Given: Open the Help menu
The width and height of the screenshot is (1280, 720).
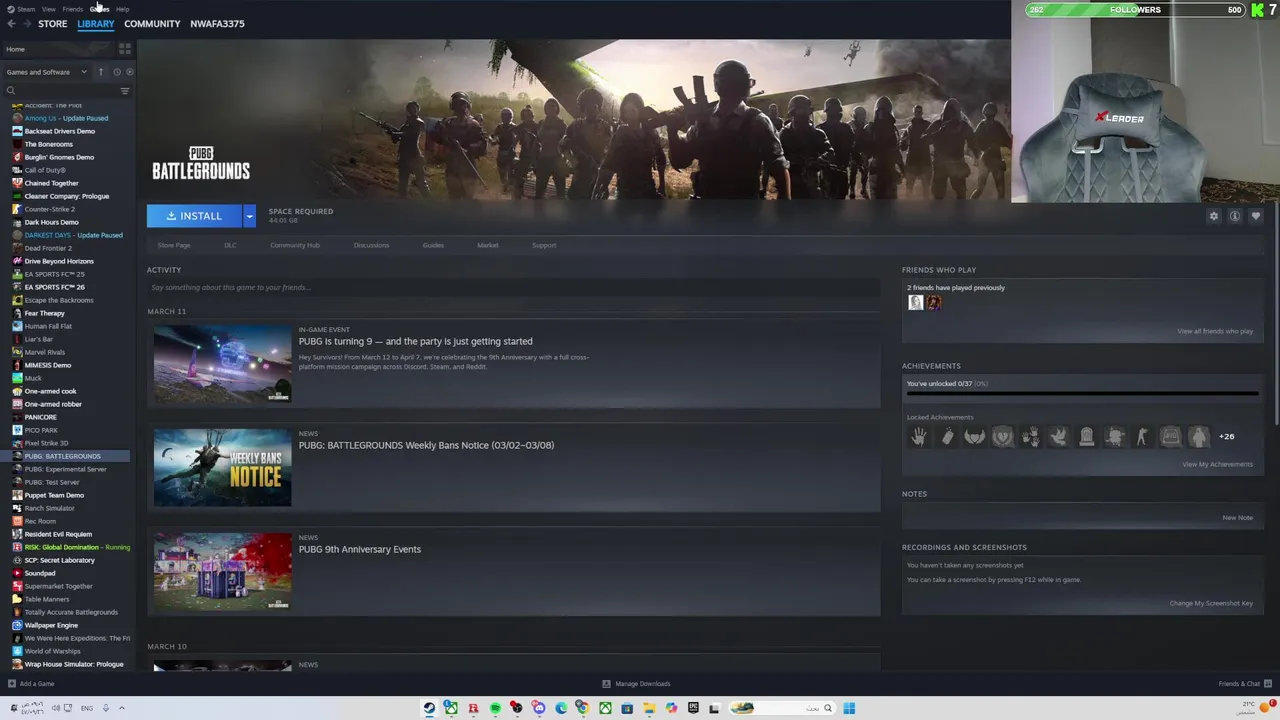Looking at the screenshot, I should coord(122,9).
